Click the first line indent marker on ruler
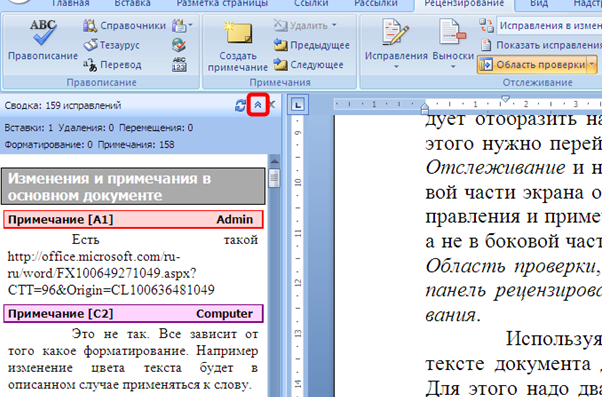The image size is (604, 397). [506, 99]
